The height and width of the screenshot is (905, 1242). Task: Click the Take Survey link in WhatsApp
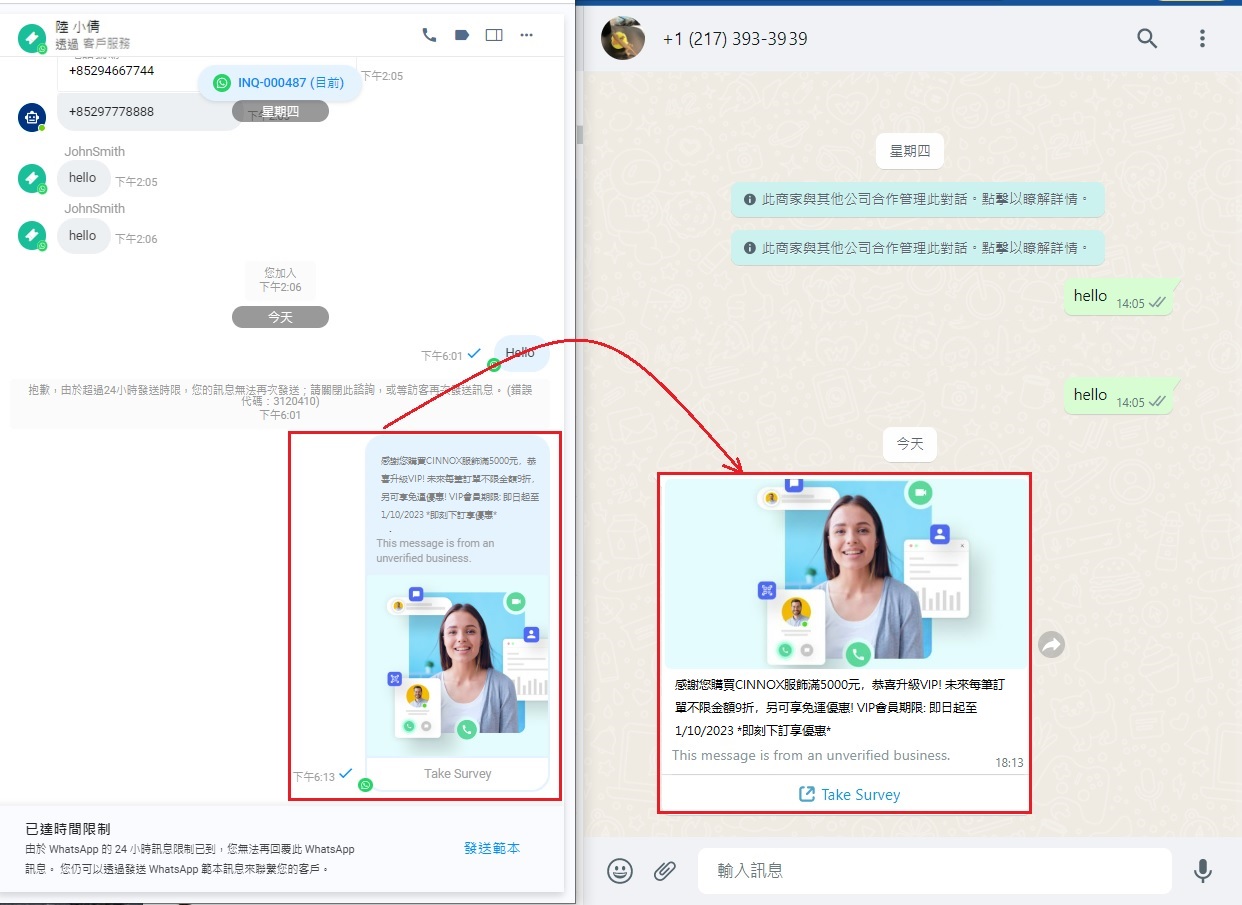[x=849, y=795]
